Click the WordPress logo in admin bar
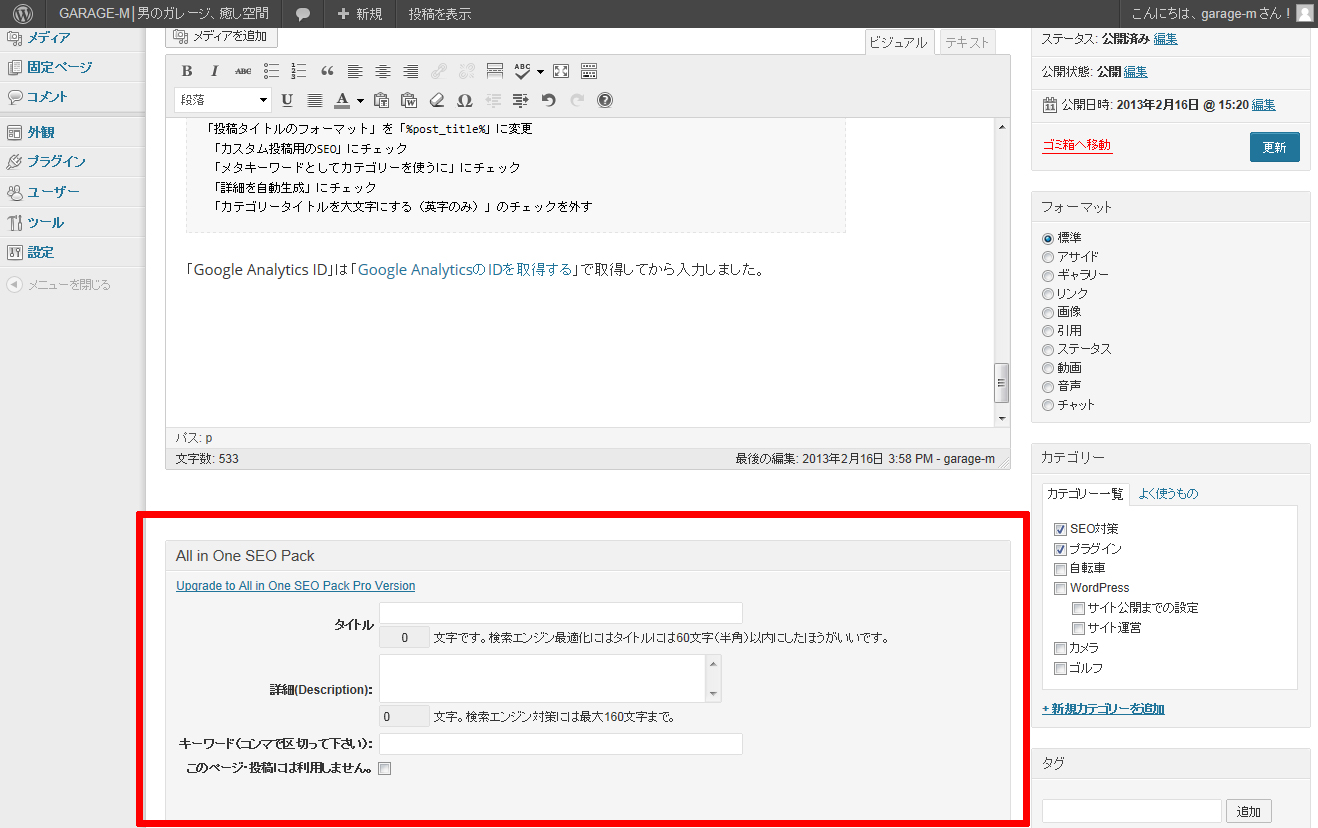Screen dimensions: 1318x828 [23, 14]
